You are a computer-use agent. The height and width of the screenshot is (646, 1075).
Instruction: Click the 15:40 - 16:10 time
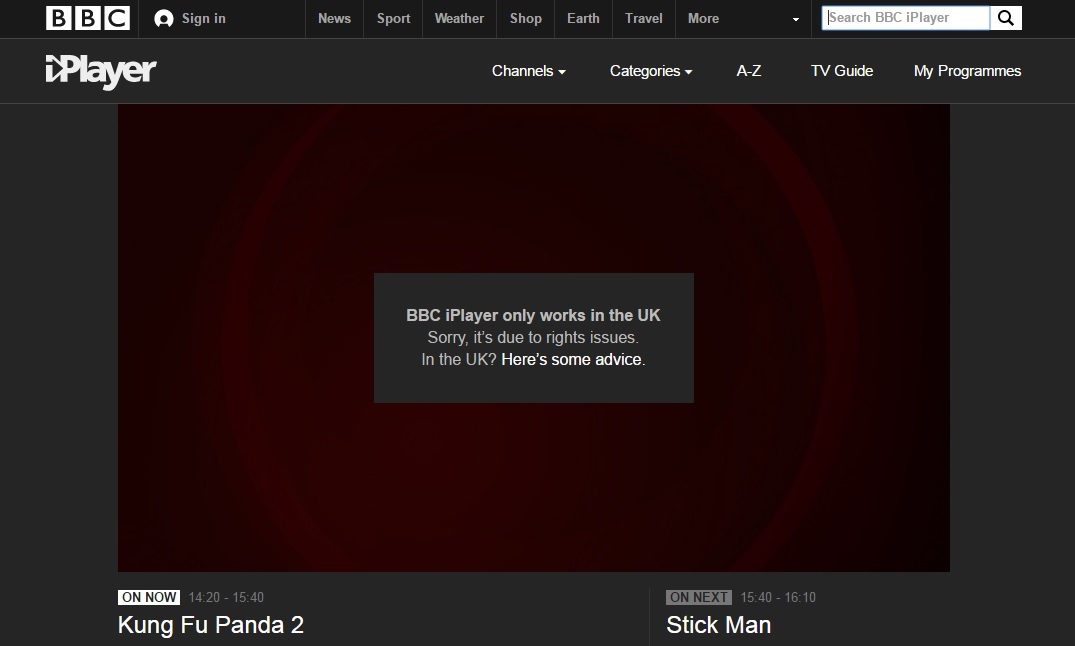[778, 597]
